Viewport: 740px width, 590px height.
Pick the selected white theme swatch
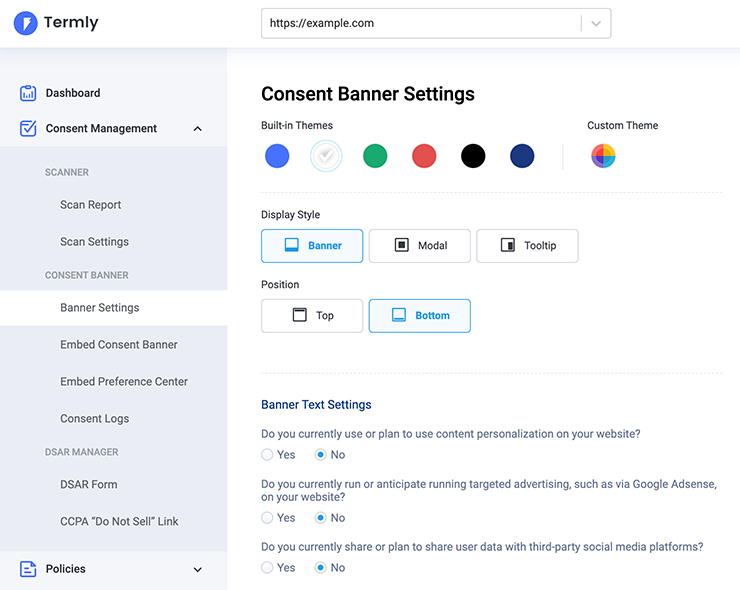326,156
